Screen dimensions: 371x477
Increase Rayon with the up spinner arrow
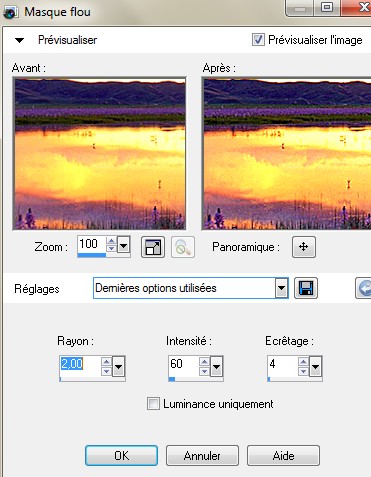[x=106, y=362]
